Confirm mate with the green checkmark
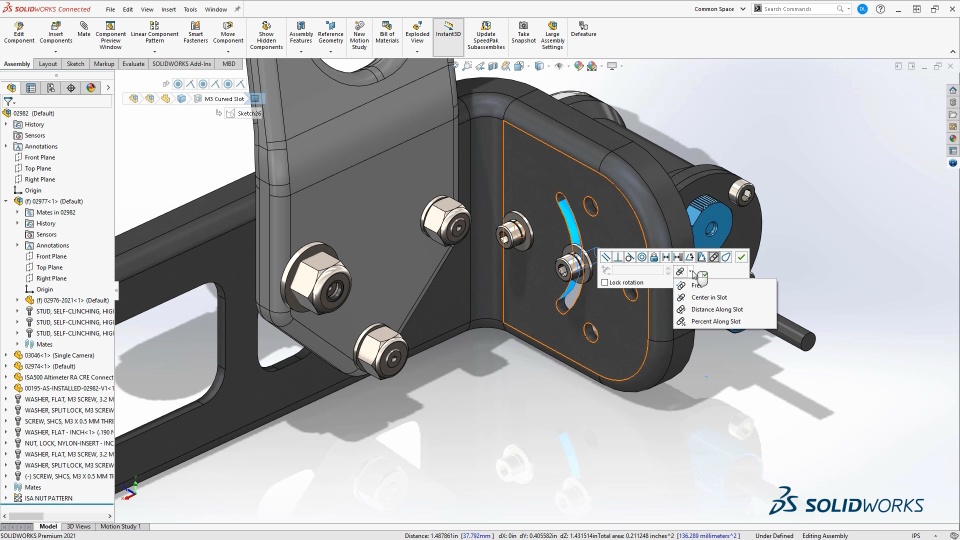This screenshot has height=540, width=960. [x=741, y=257]
